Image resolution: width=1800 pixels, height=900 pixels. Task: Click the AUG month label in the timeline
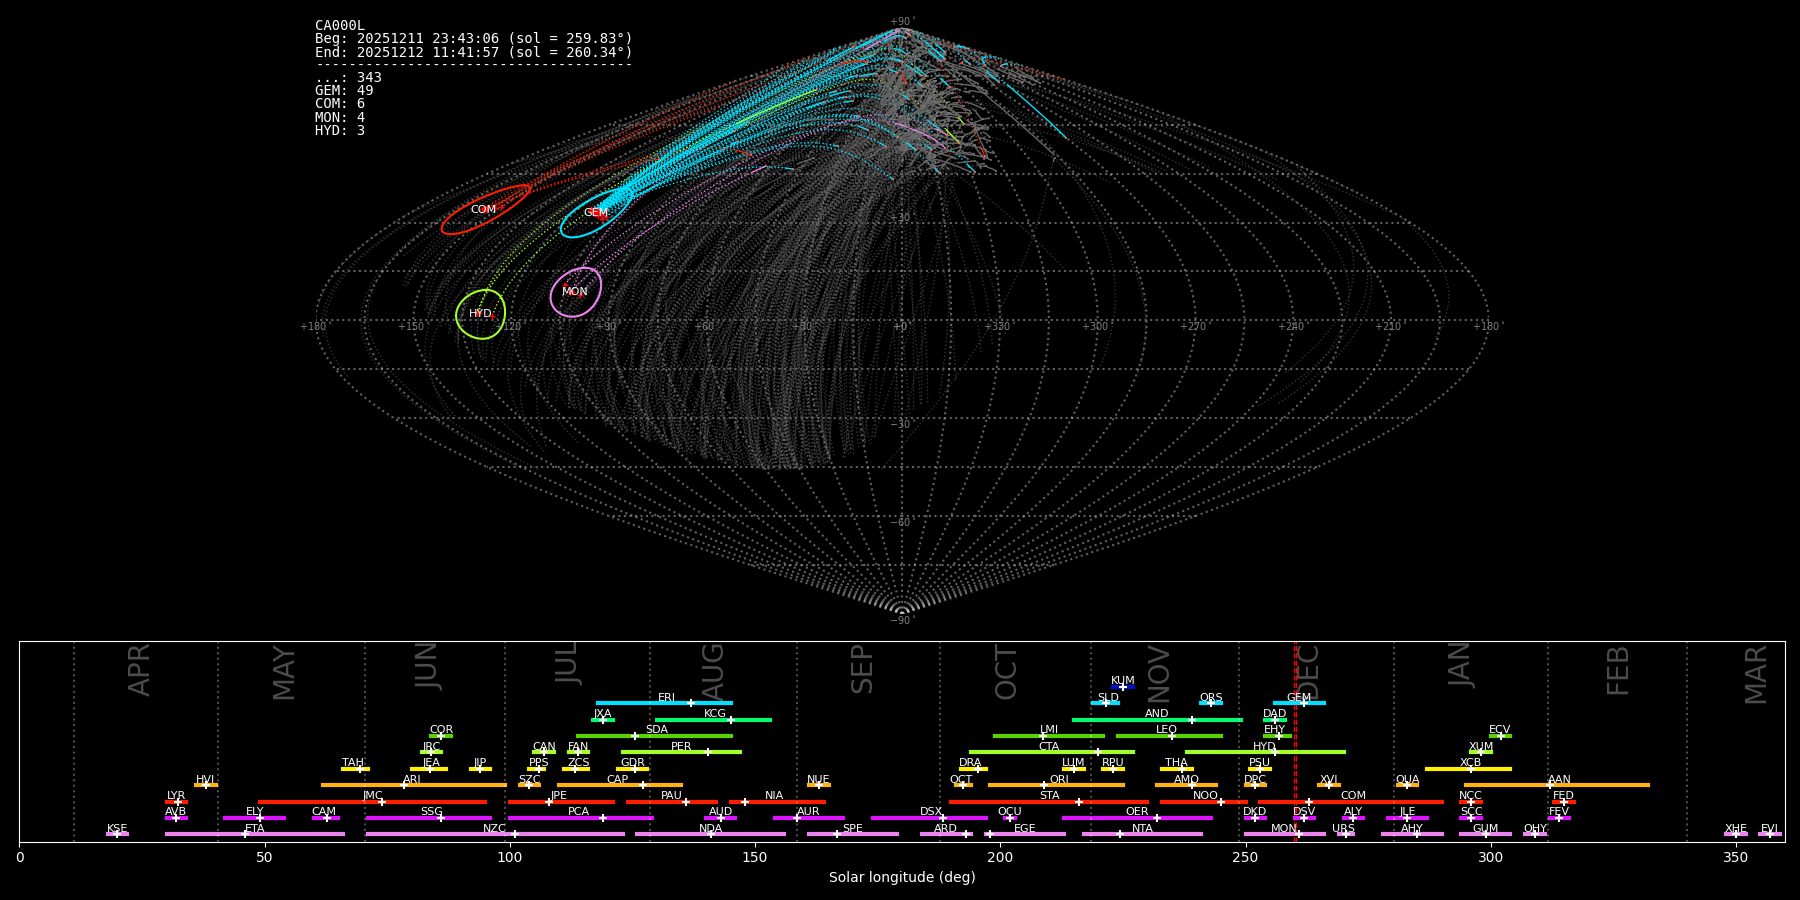[x=713, y=672]
